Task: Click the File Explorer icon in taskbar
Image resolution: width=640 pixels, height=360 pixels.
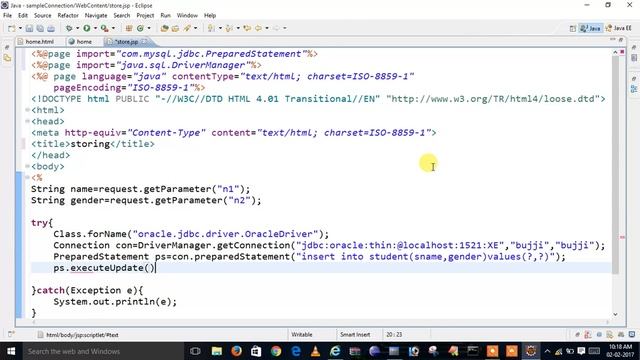Action: (x=217, y=351)
